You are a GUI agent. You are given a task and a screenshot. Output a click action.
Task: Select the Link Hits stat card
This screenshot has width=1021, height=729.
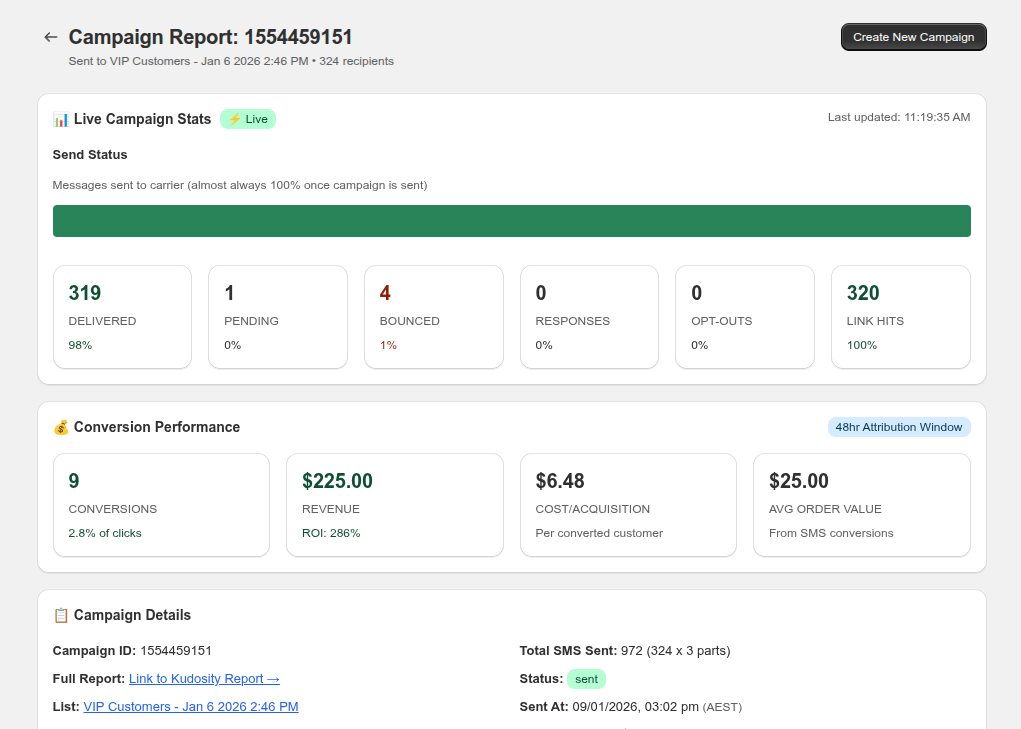pyautogui.click(x=900, y=317)
